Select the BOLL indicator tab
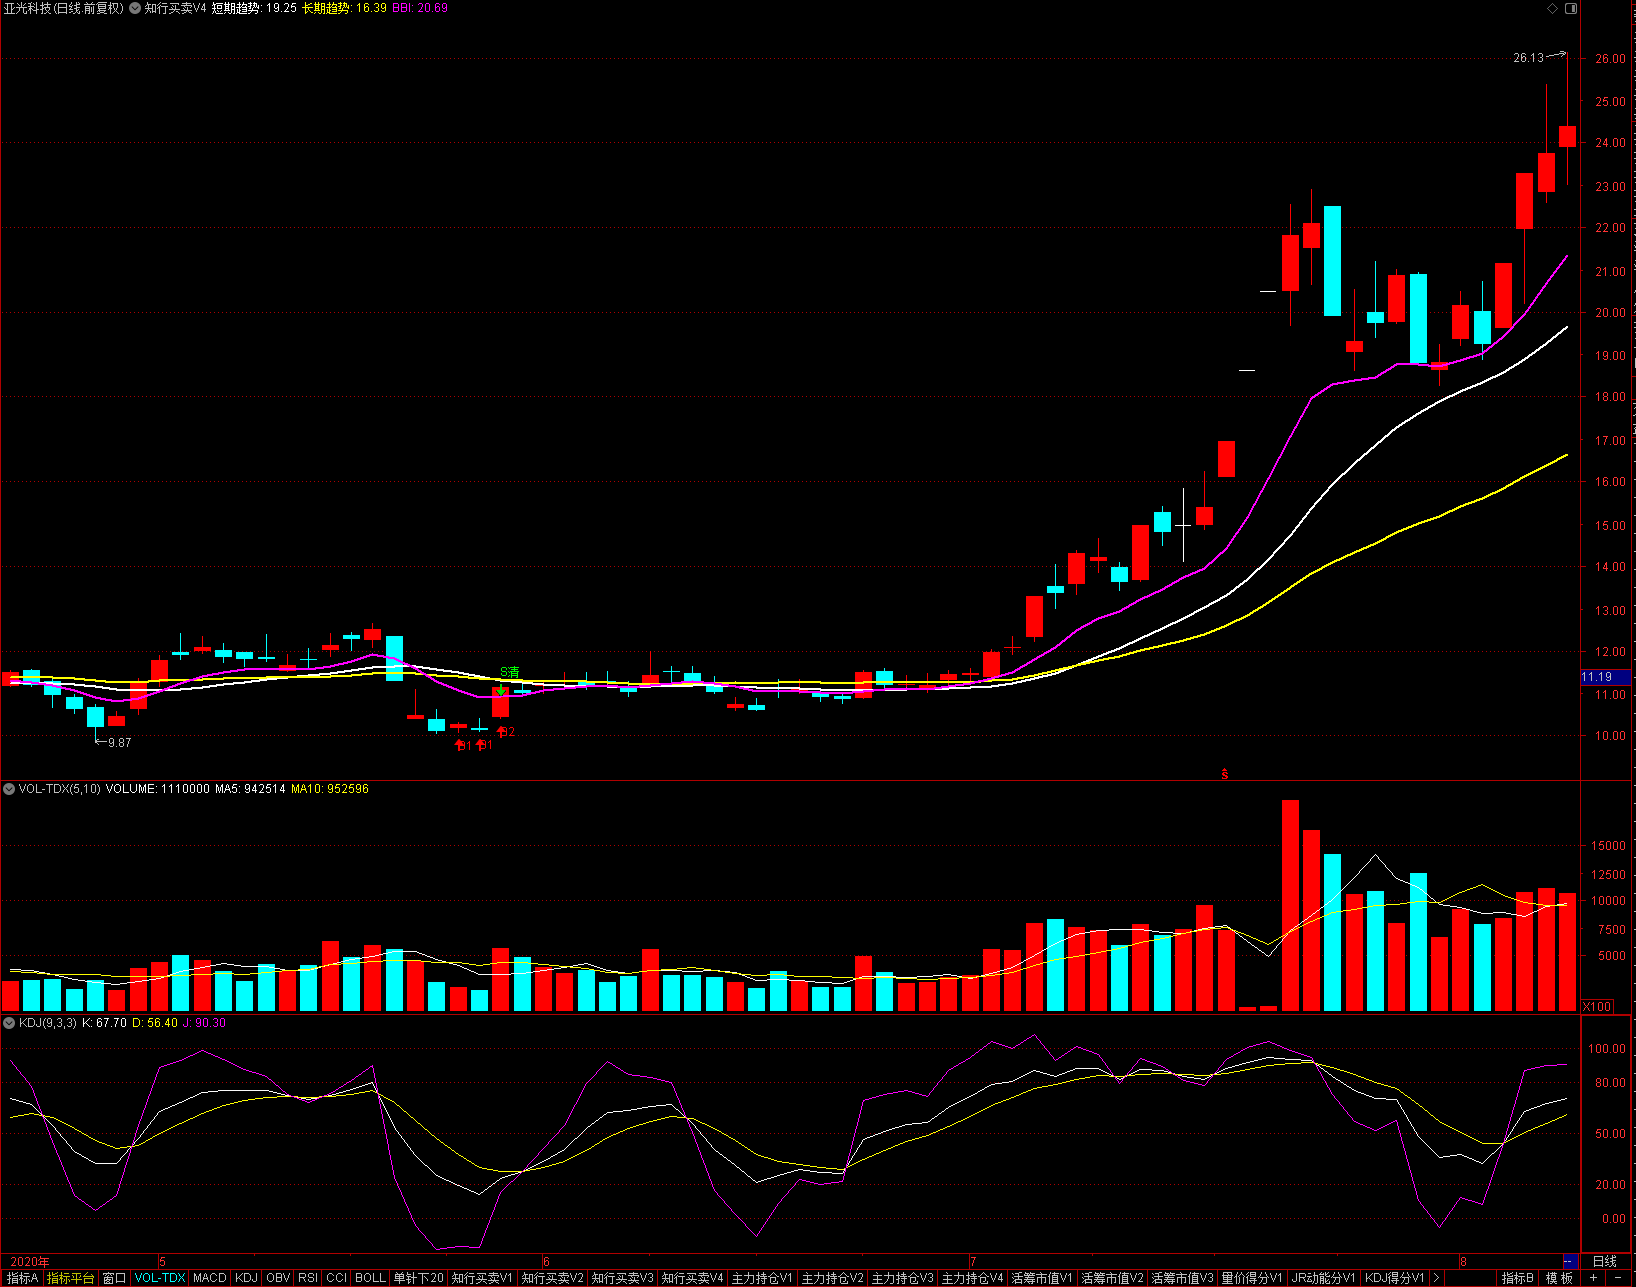This screenshot has width=1636, height=1287. [370, 1278]
